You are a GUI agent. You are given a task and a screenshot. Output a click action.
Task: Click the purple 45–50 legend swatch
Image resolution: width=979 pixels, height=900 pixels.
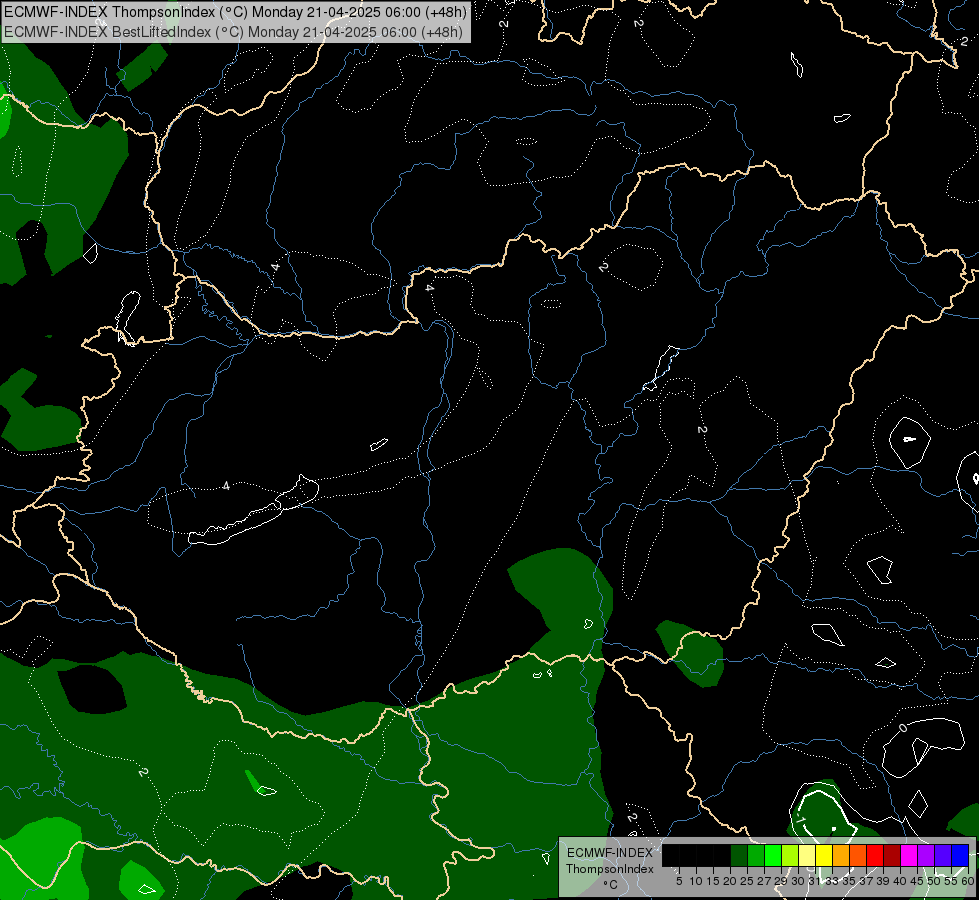[926, 855]
